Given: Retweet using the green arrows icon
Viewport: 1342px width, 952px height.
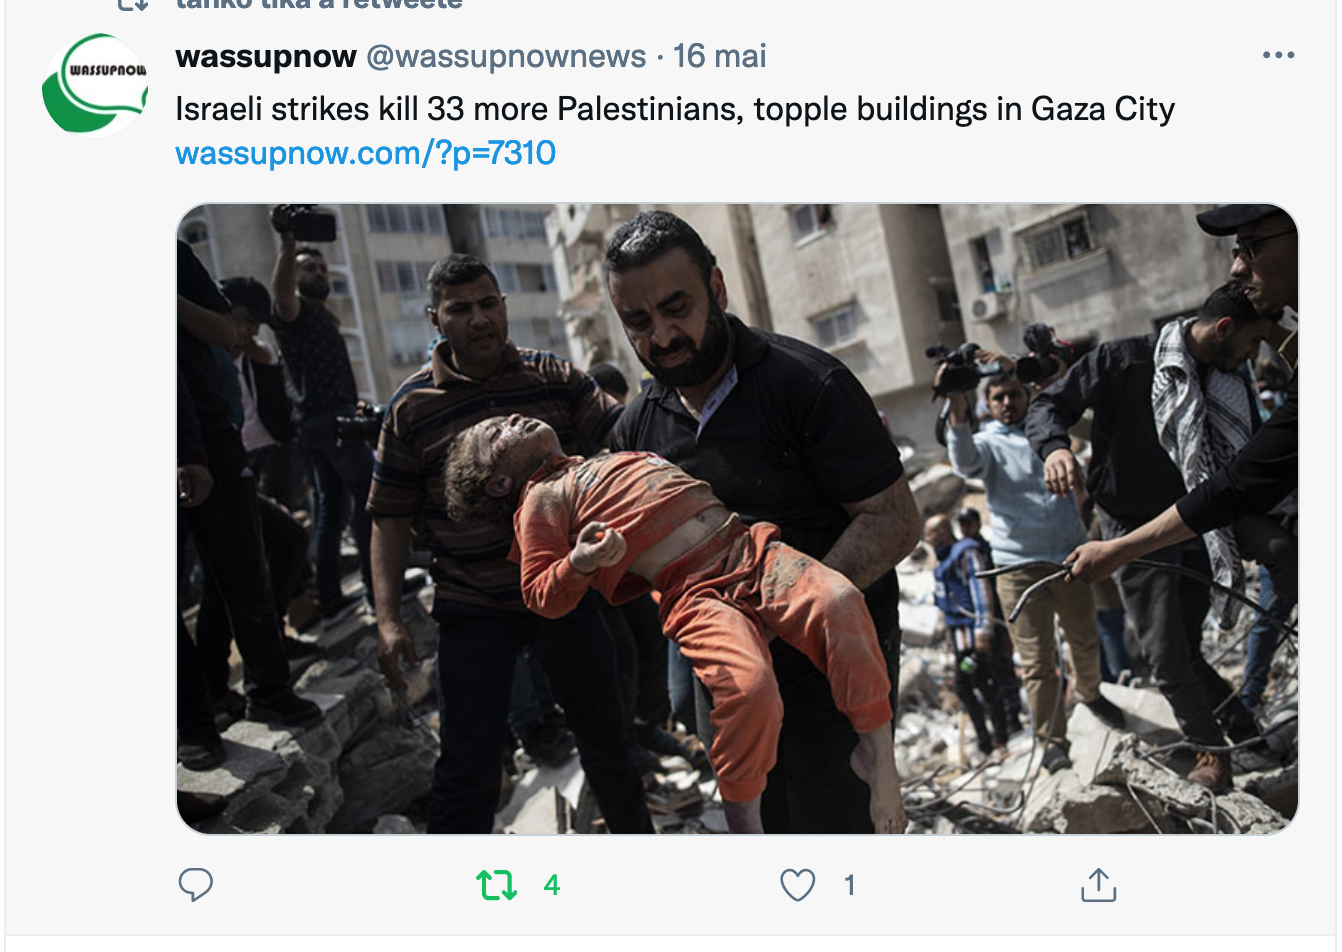Looking at the screenshot, I should click(496, 885).
